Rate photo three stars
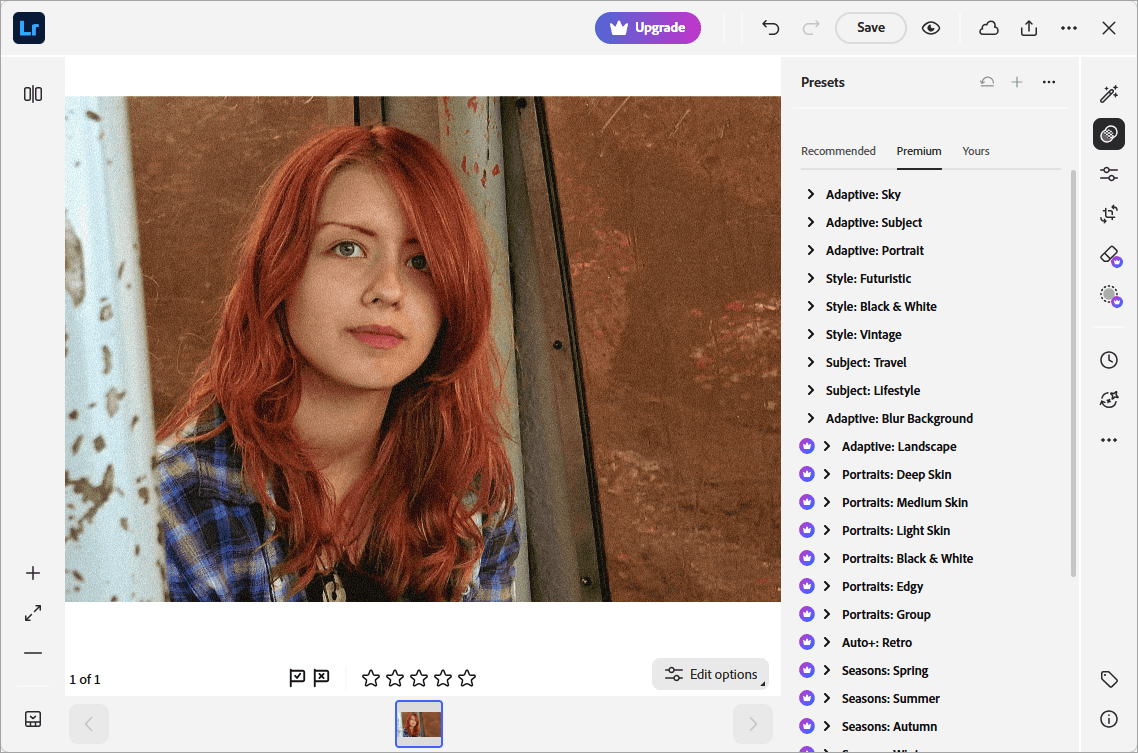Image resolution: width=1138 pixels, height=753 pixels. (419, 678)
